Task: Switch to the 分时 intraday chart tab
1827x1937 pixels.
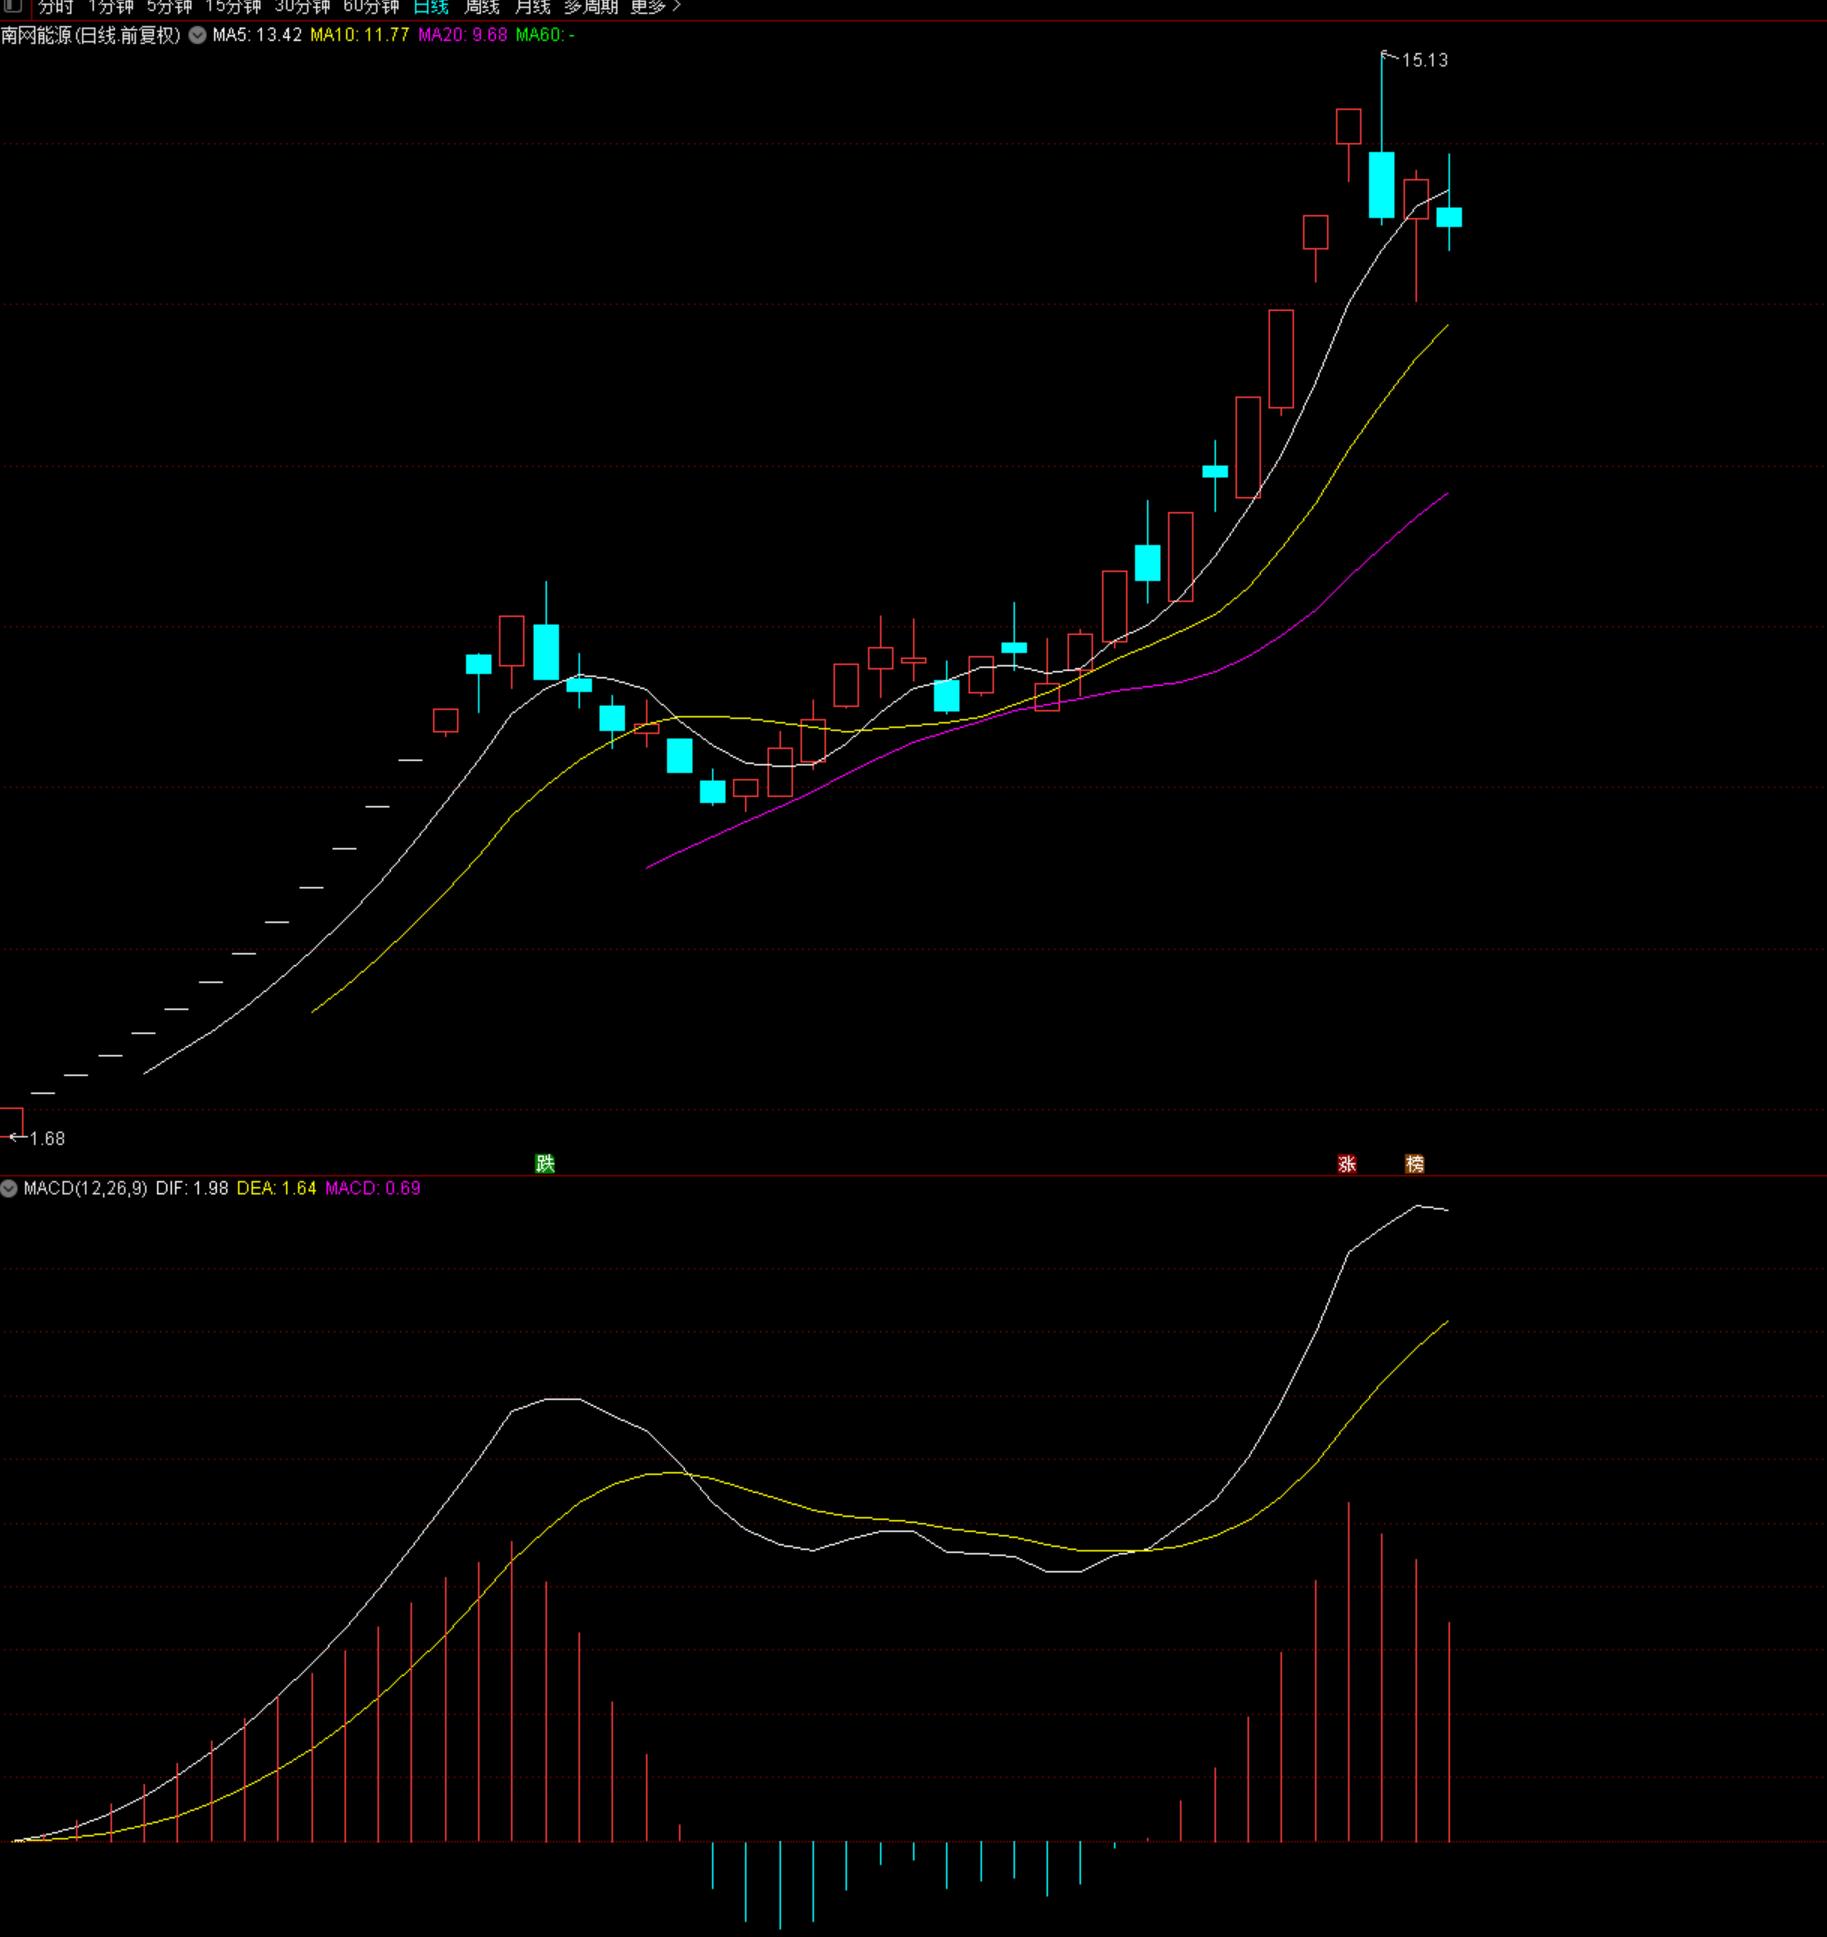Action: tap(56, 7)
